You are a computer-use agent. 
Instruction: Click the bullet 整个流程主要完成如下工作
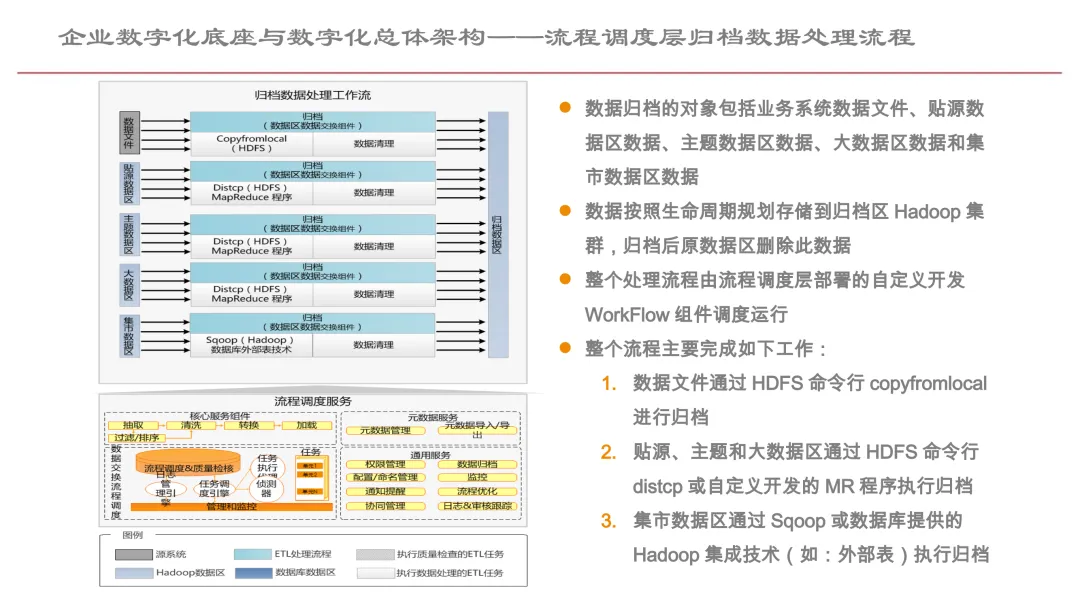(705, 349)
